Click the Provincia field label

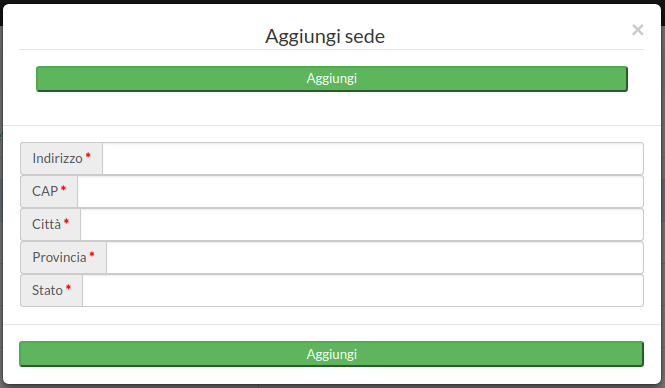59,257
